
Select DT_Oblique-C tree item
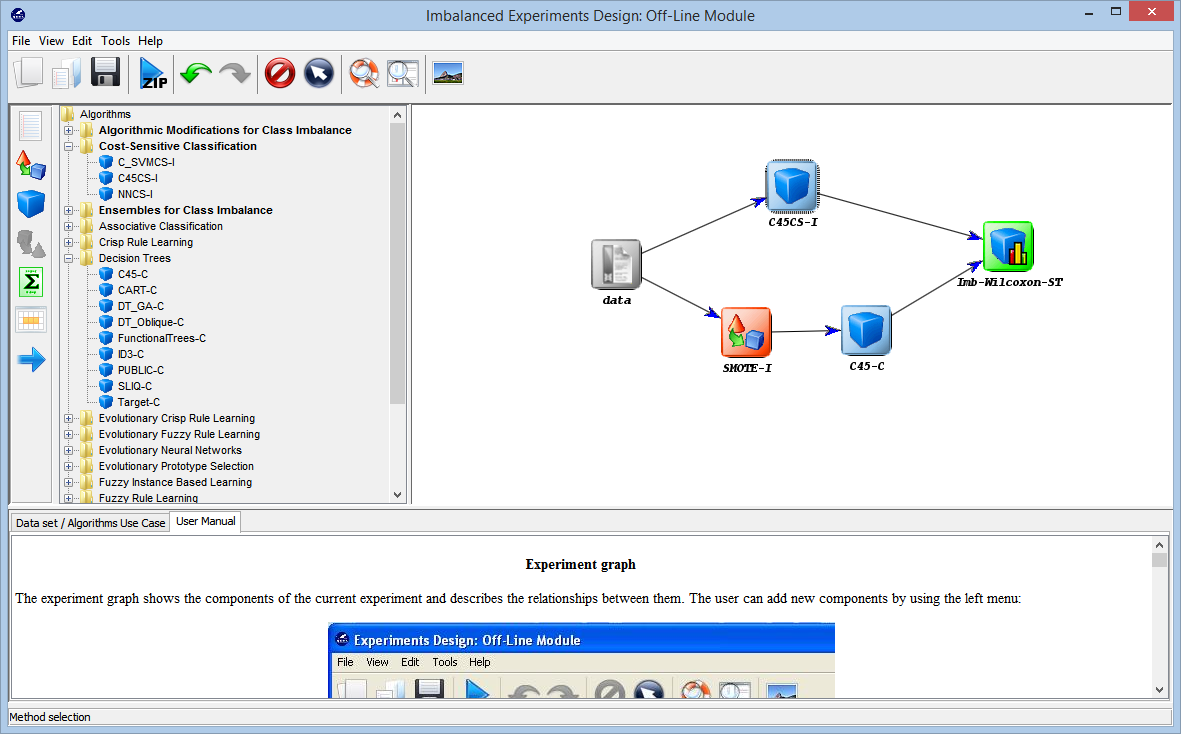[151, 322]
